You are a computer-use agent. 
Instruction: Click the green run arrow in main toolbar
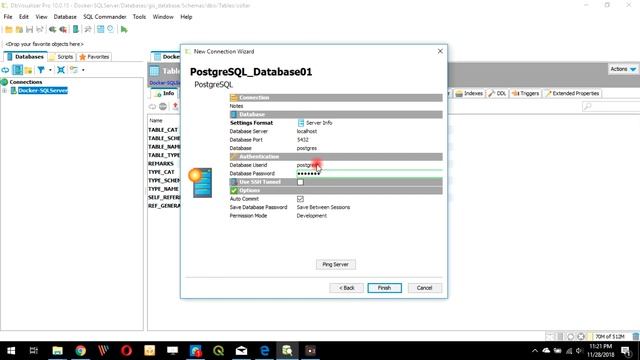click(124, 29)
